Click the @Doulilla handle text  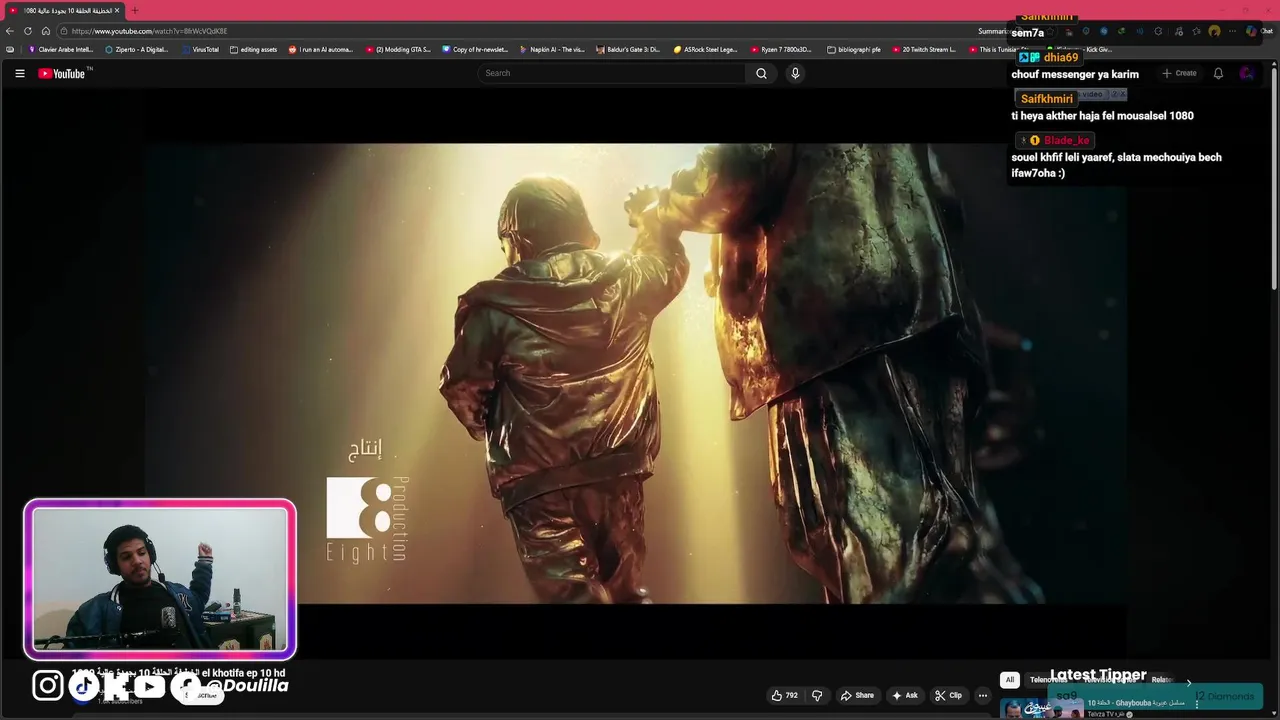click(248, 686)
